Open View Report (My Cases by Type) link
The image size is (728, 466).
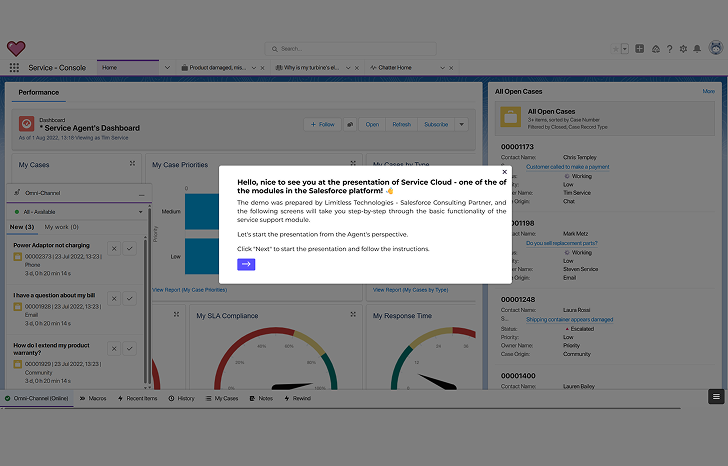point(410,290)
